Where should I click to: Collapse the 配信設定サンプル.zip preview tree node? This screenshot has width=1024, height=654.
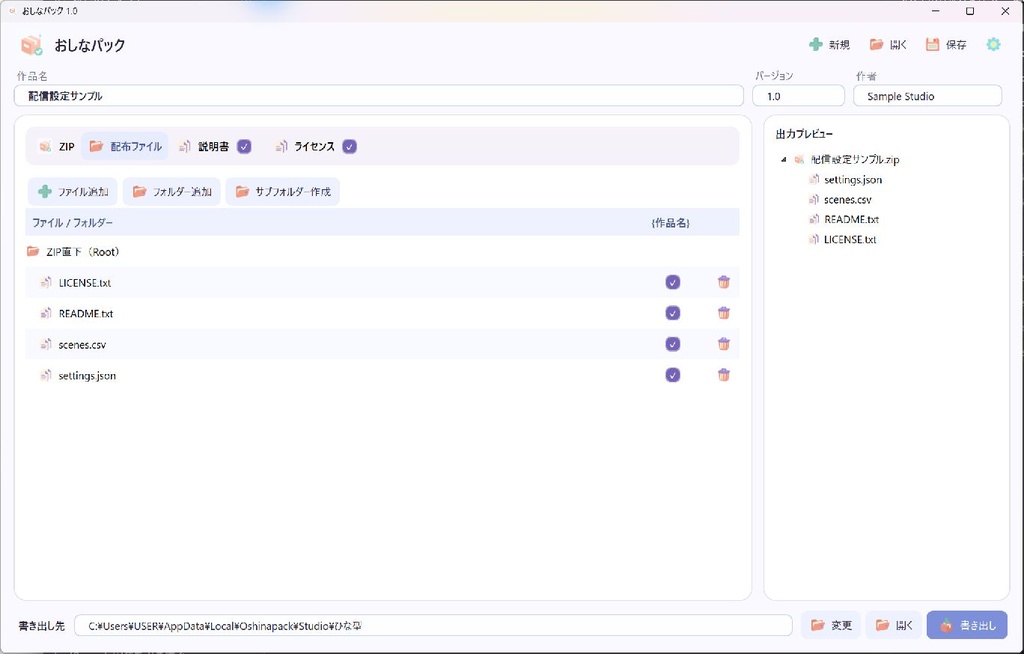784,159
